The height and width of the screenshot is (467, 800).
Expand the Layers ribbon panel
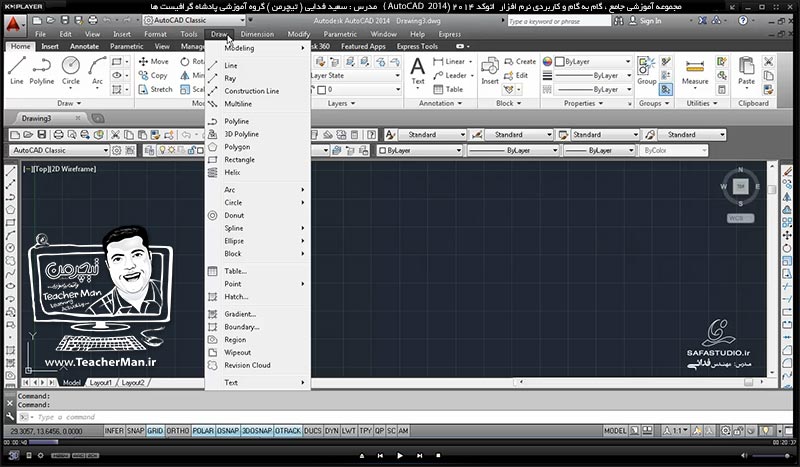pyautogui.click(x=341, y=103)
